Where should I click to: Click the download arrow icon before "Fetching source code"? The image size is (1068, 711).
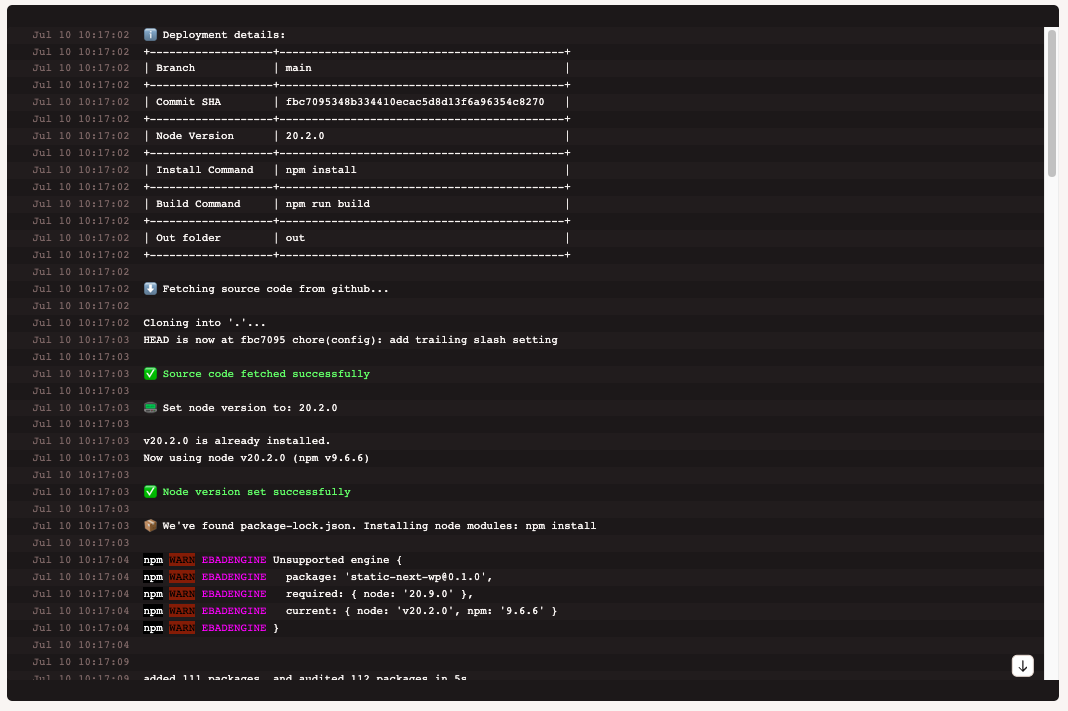click(x=148, y=288)
